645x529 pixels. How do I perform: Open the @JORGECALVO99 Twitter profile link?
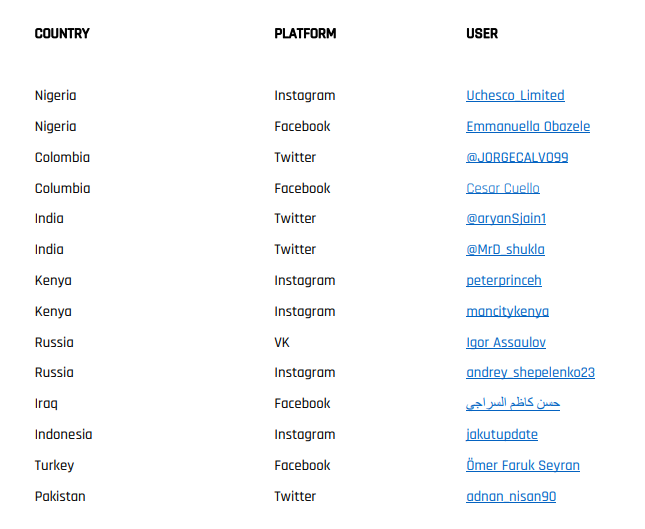coord(517,157)
